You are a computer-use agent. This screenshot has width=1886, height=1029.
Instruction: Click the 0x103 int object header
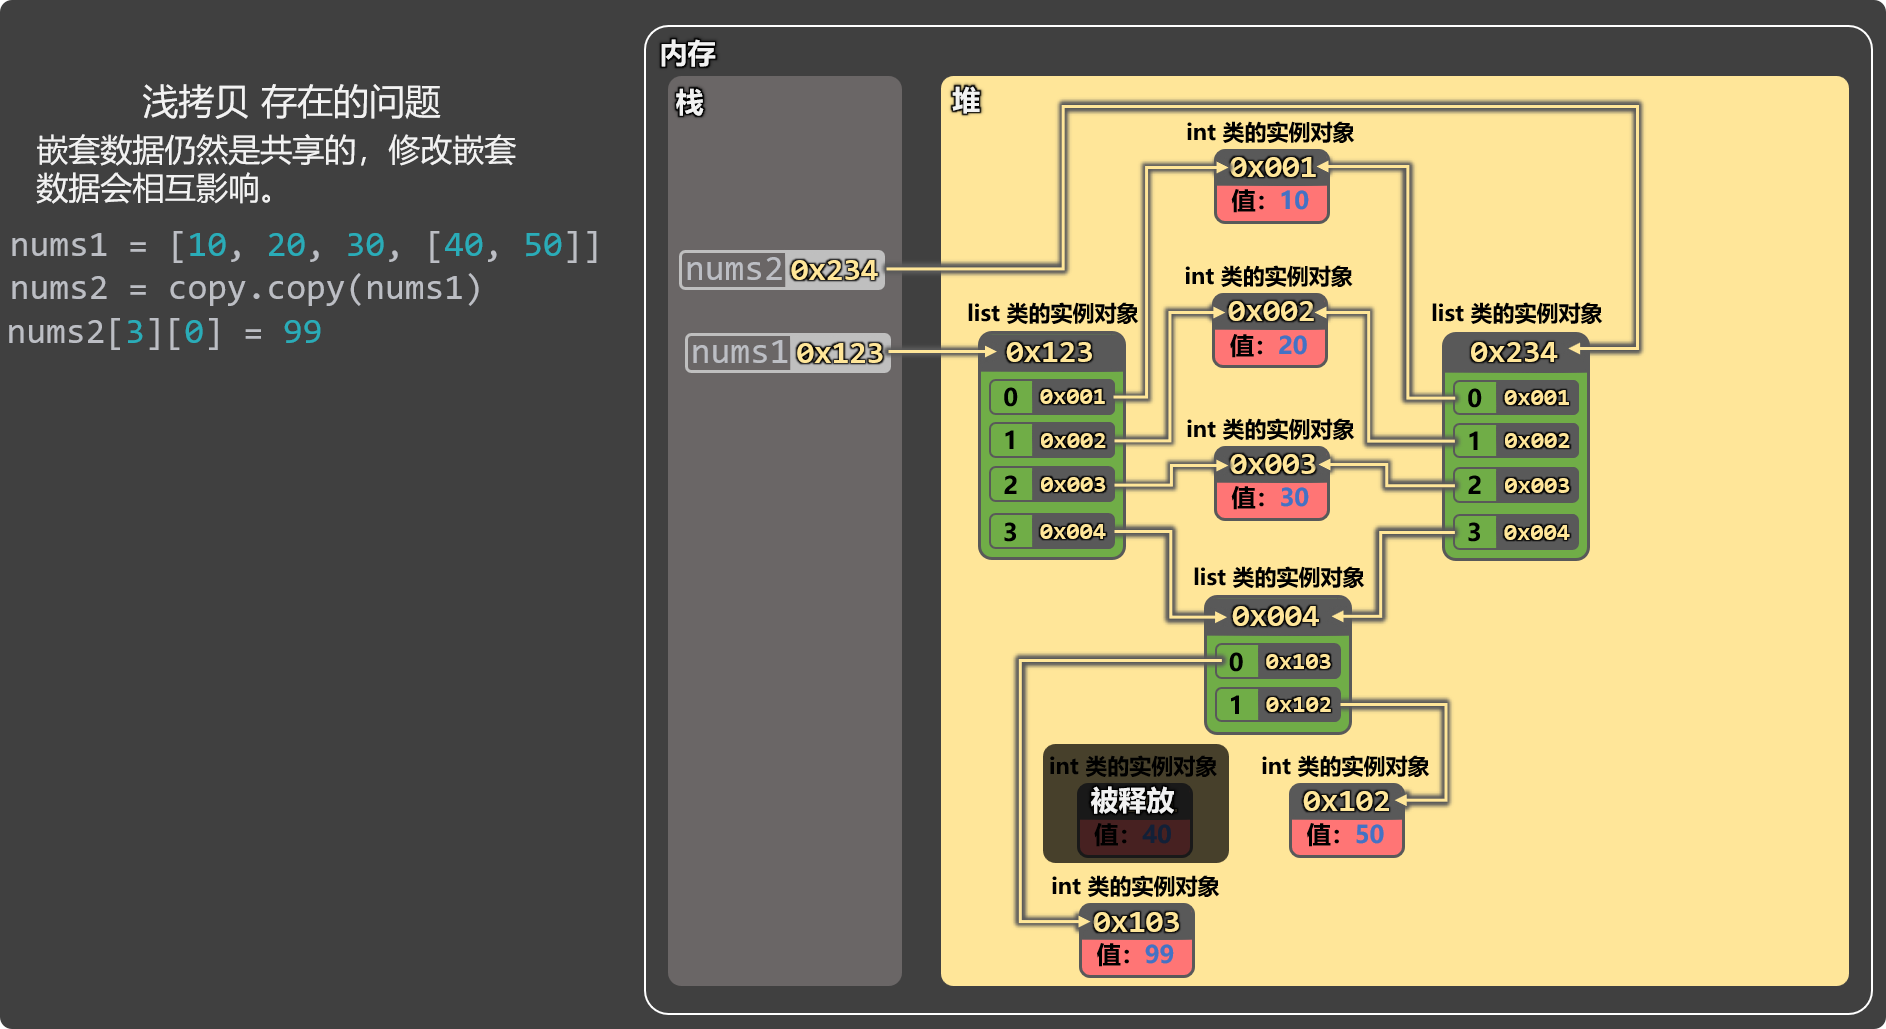point(1136,922)
